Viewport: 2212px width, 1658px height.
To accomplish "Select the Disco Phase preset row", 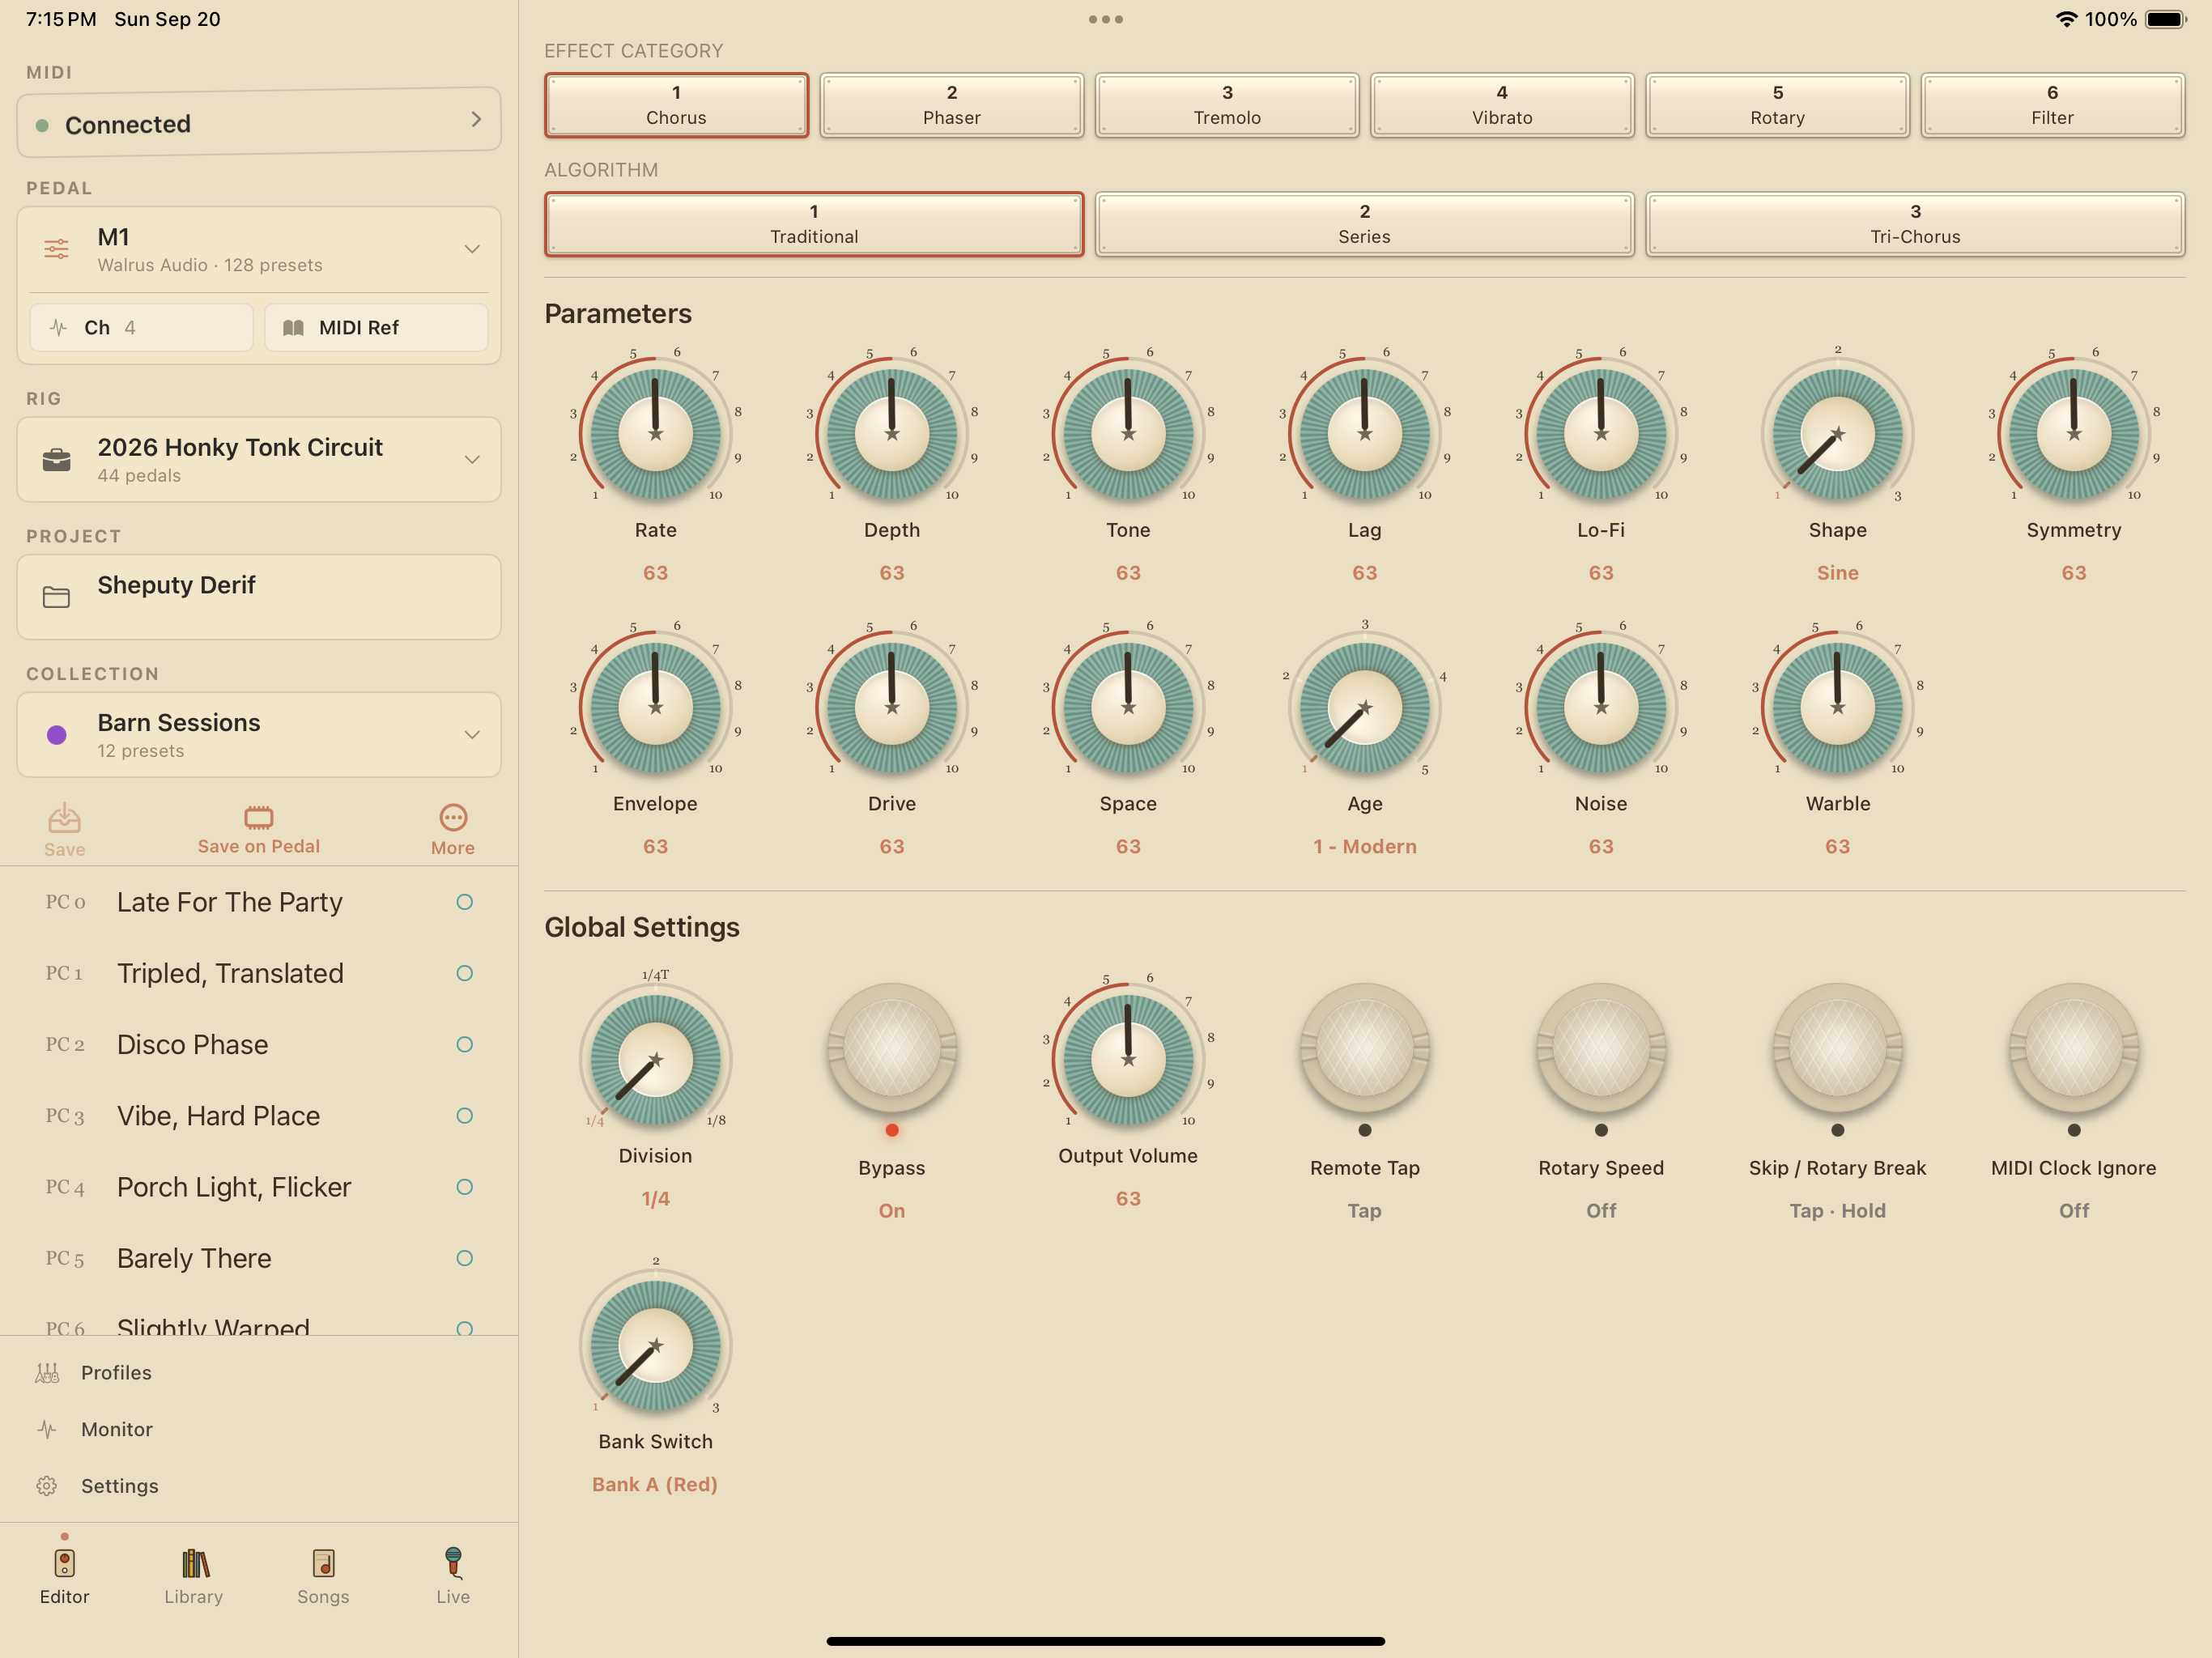I will (x=259, y=1044).
